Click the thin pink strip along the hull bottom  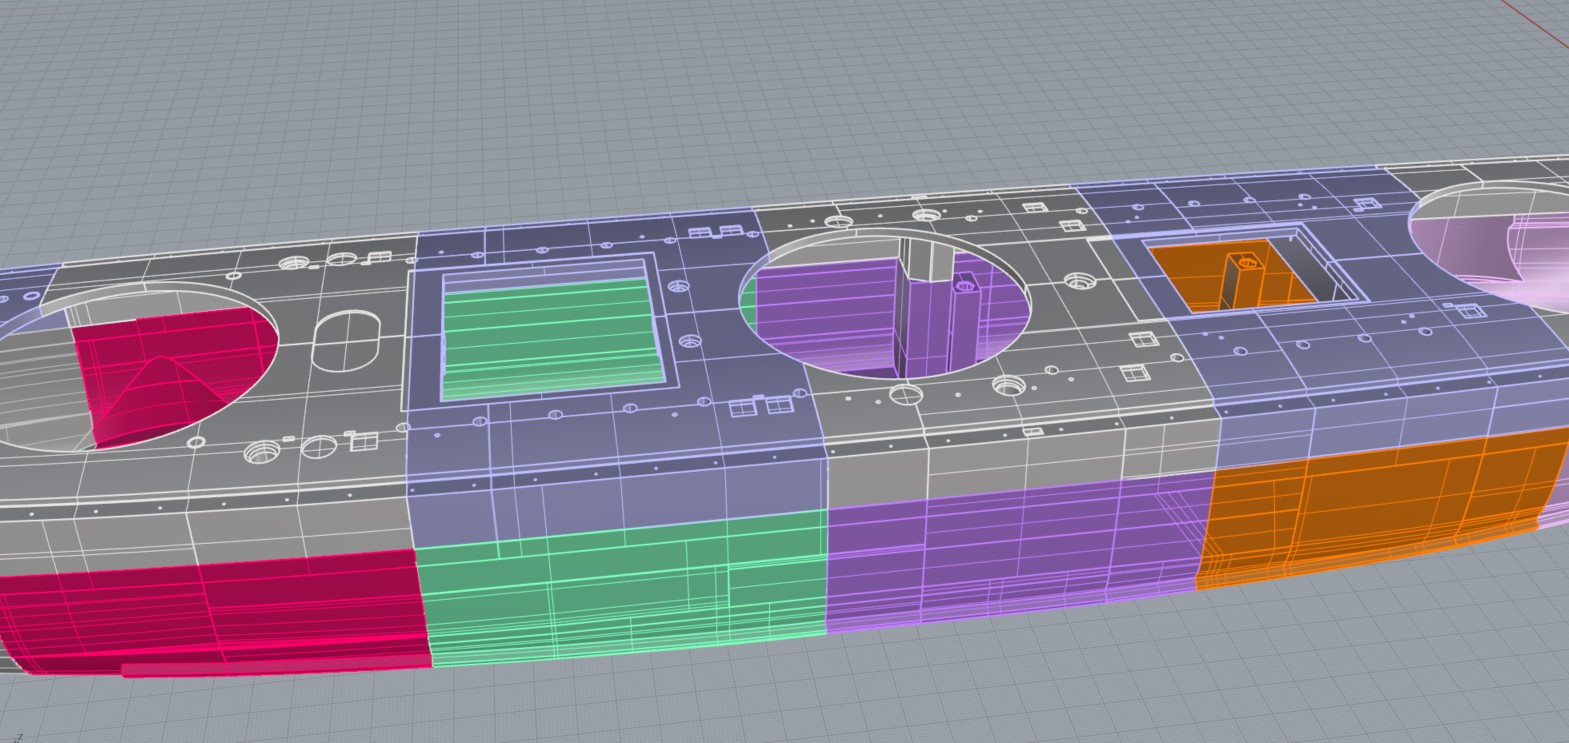(270, 667)
